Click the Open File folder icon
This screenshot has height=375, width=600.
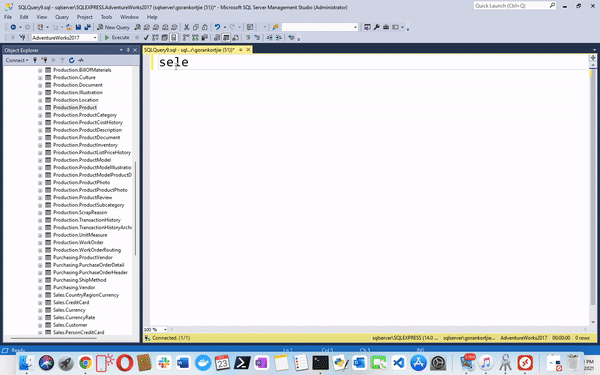pyautogui.click(x=69, y=27)
